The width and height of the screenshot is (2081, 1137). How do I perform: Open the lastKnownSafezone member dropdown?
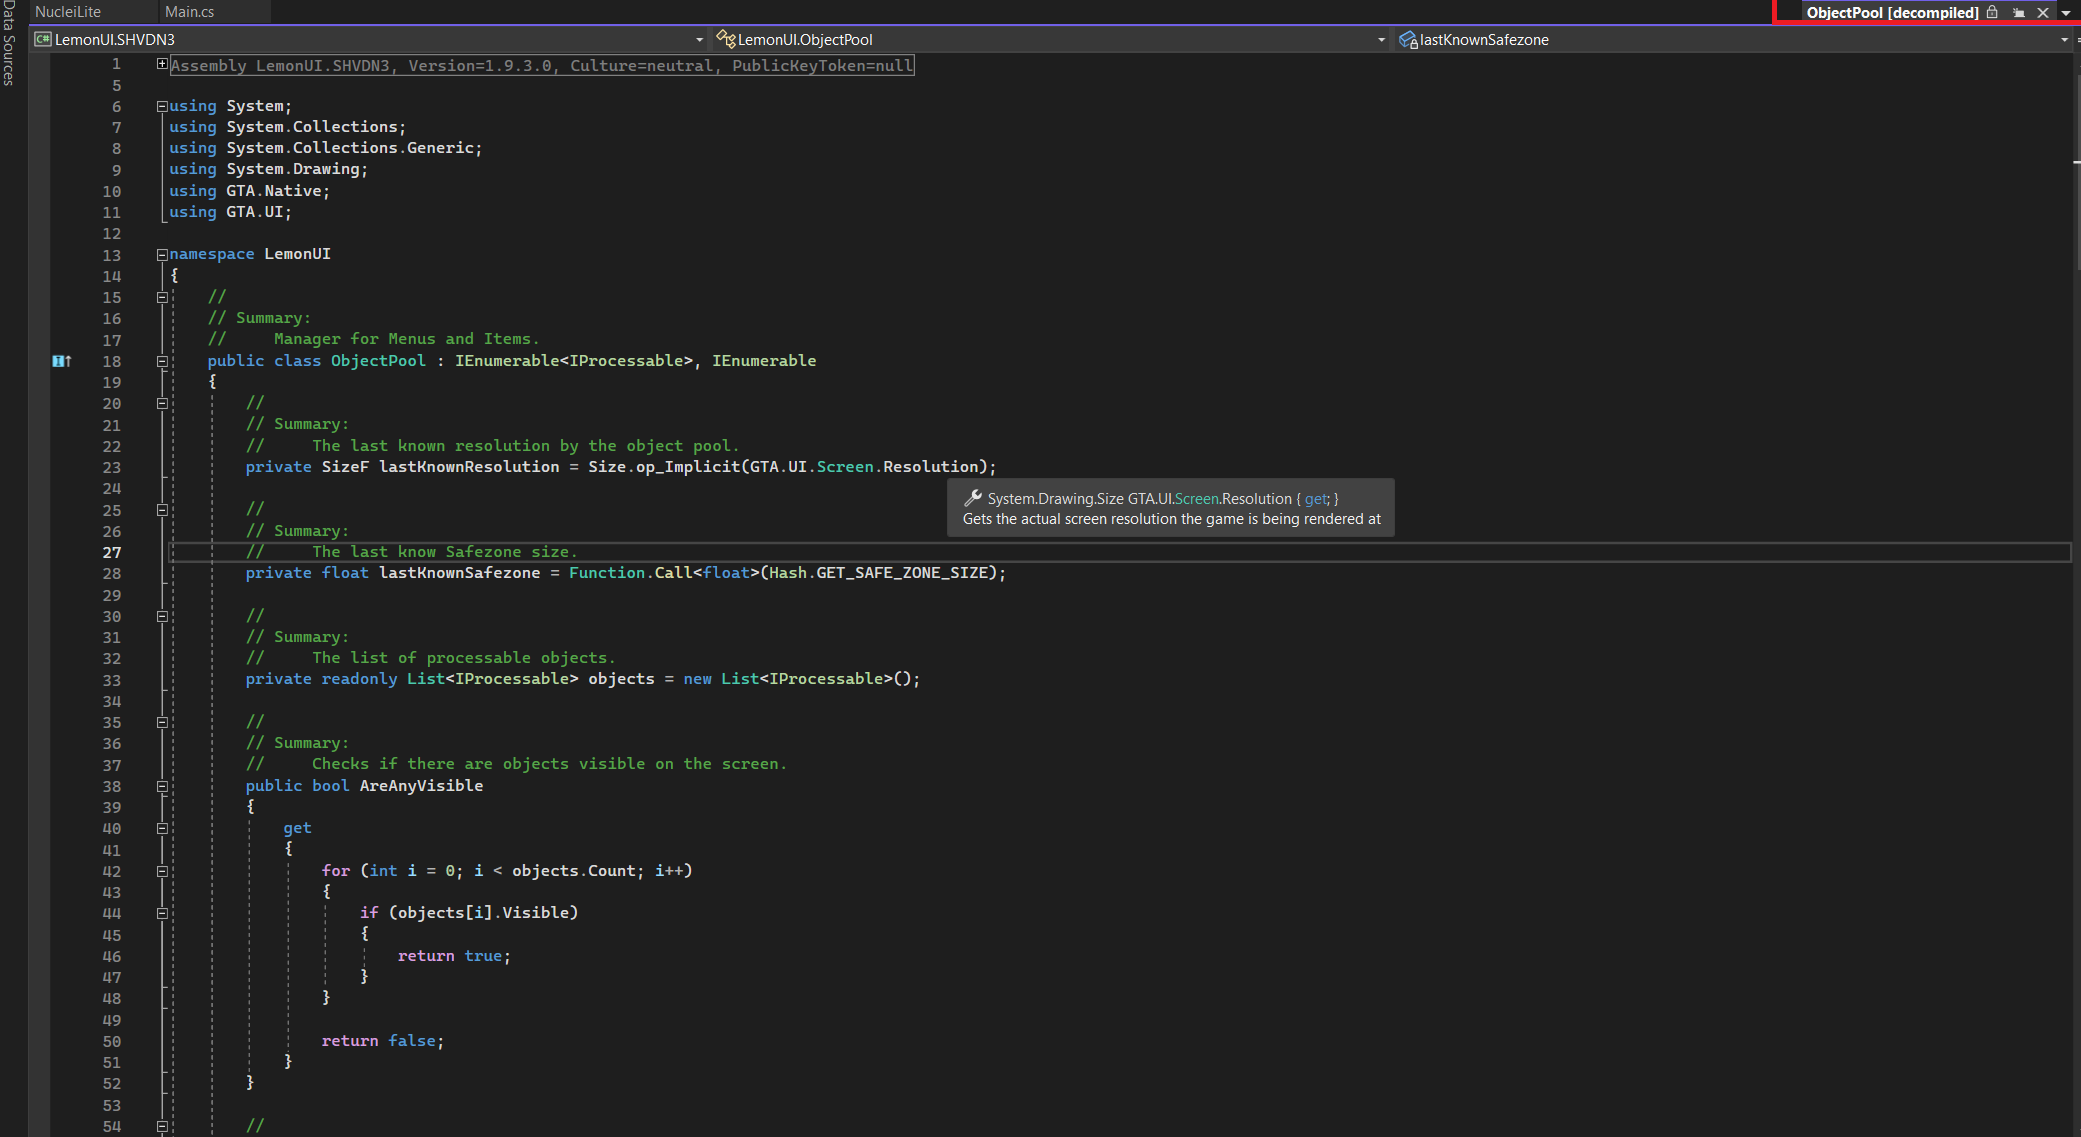click(x=2064, y=40)
